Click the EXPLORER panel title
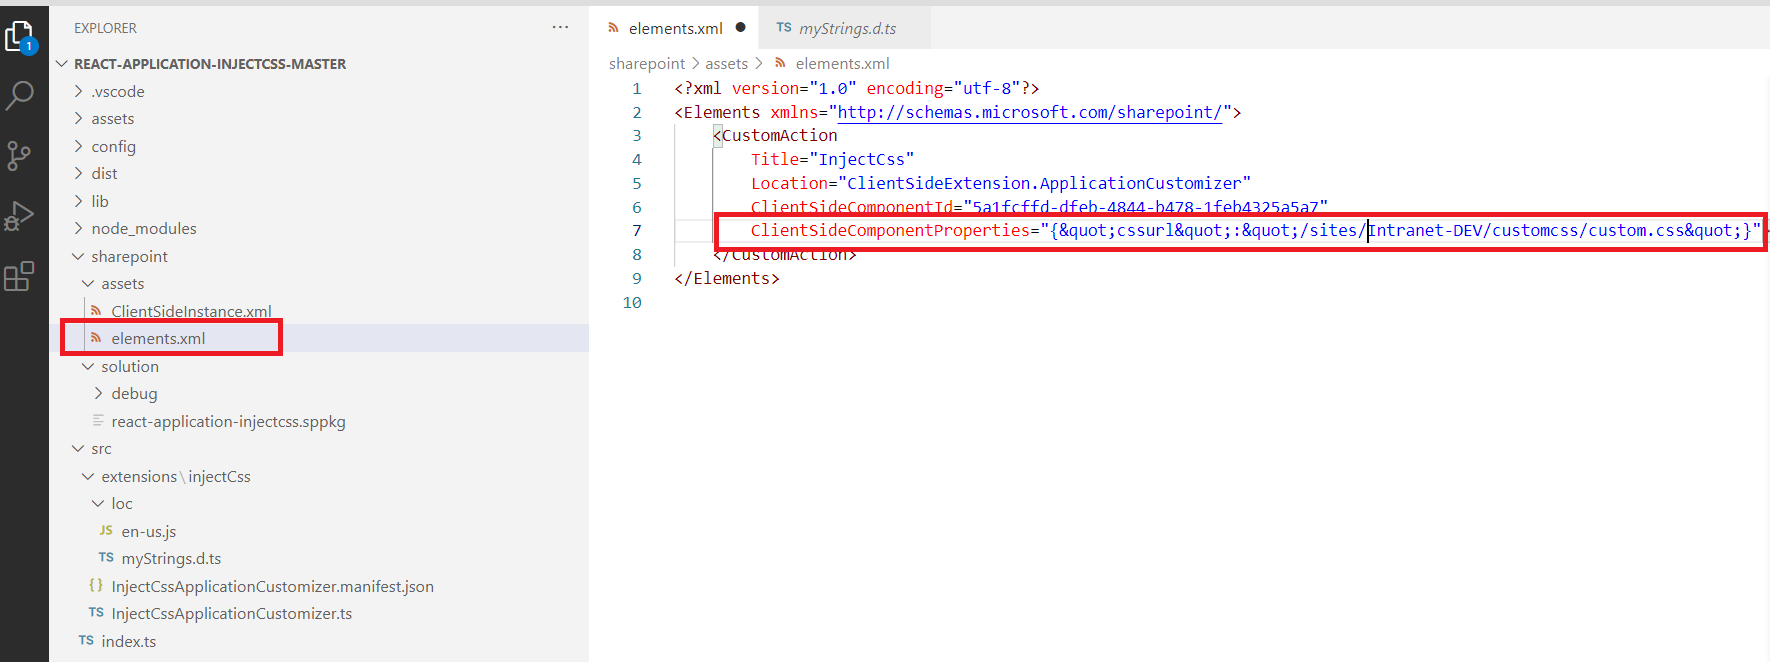Image resolution: width=1770 pixels, height=662 pixels. pyautogui.click(x=105, y=28)
